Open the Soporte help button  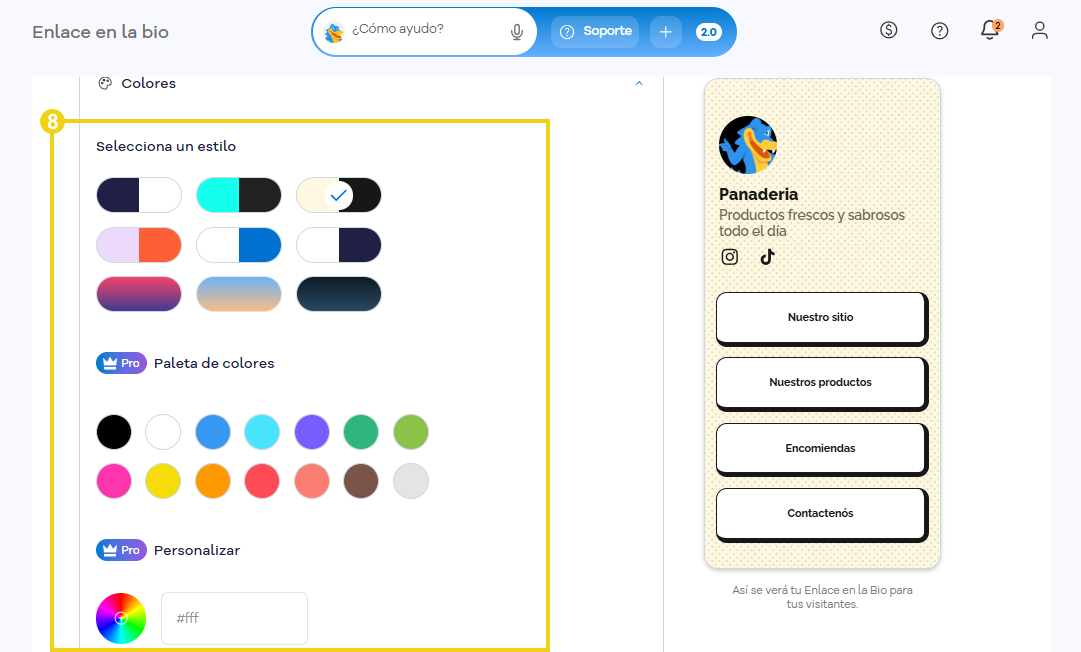tap(595, 32)
